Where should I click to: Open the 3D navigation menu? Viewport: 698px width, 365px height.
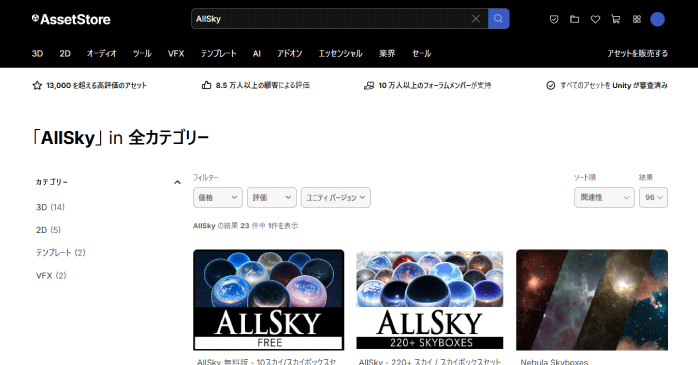click(37, 53)
